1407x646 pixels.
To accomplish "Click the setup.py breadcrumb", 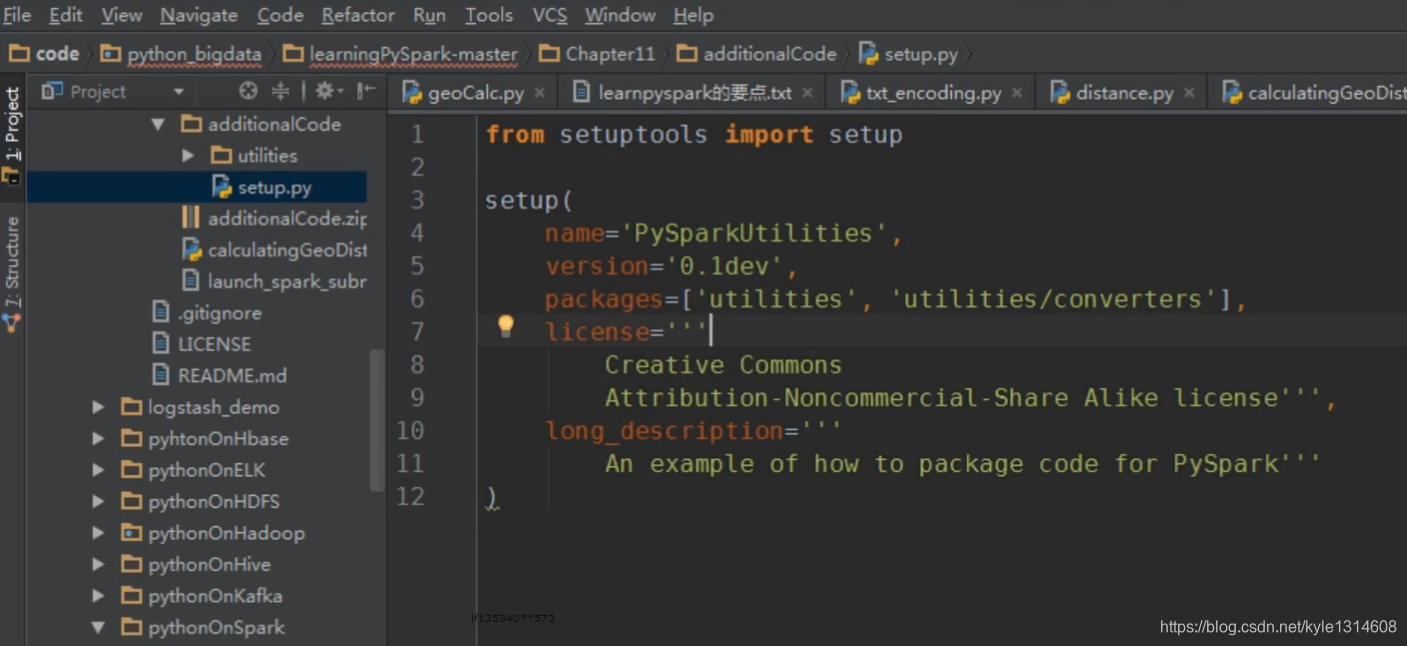I will [x=909, y=54].
